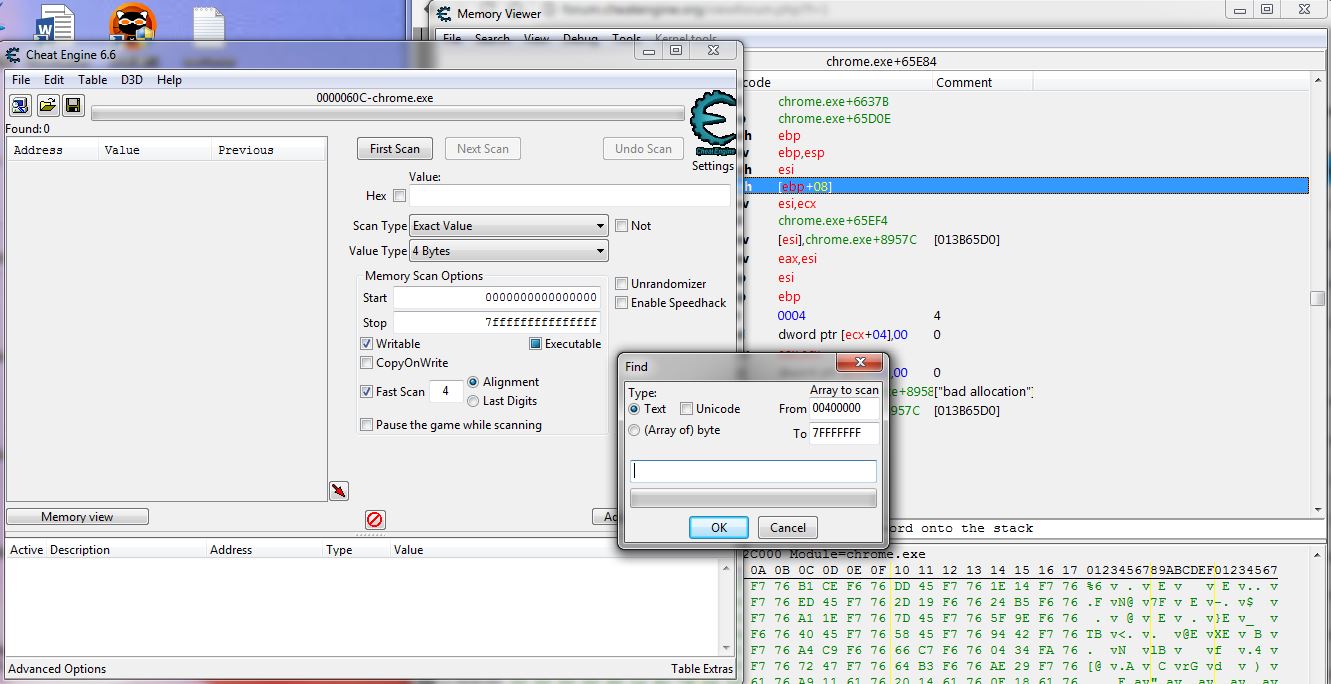Open the Help menu in Cheat Engine
This screenshot has width=1331, height=684.
pyautogui.click(x=170, y=80)
